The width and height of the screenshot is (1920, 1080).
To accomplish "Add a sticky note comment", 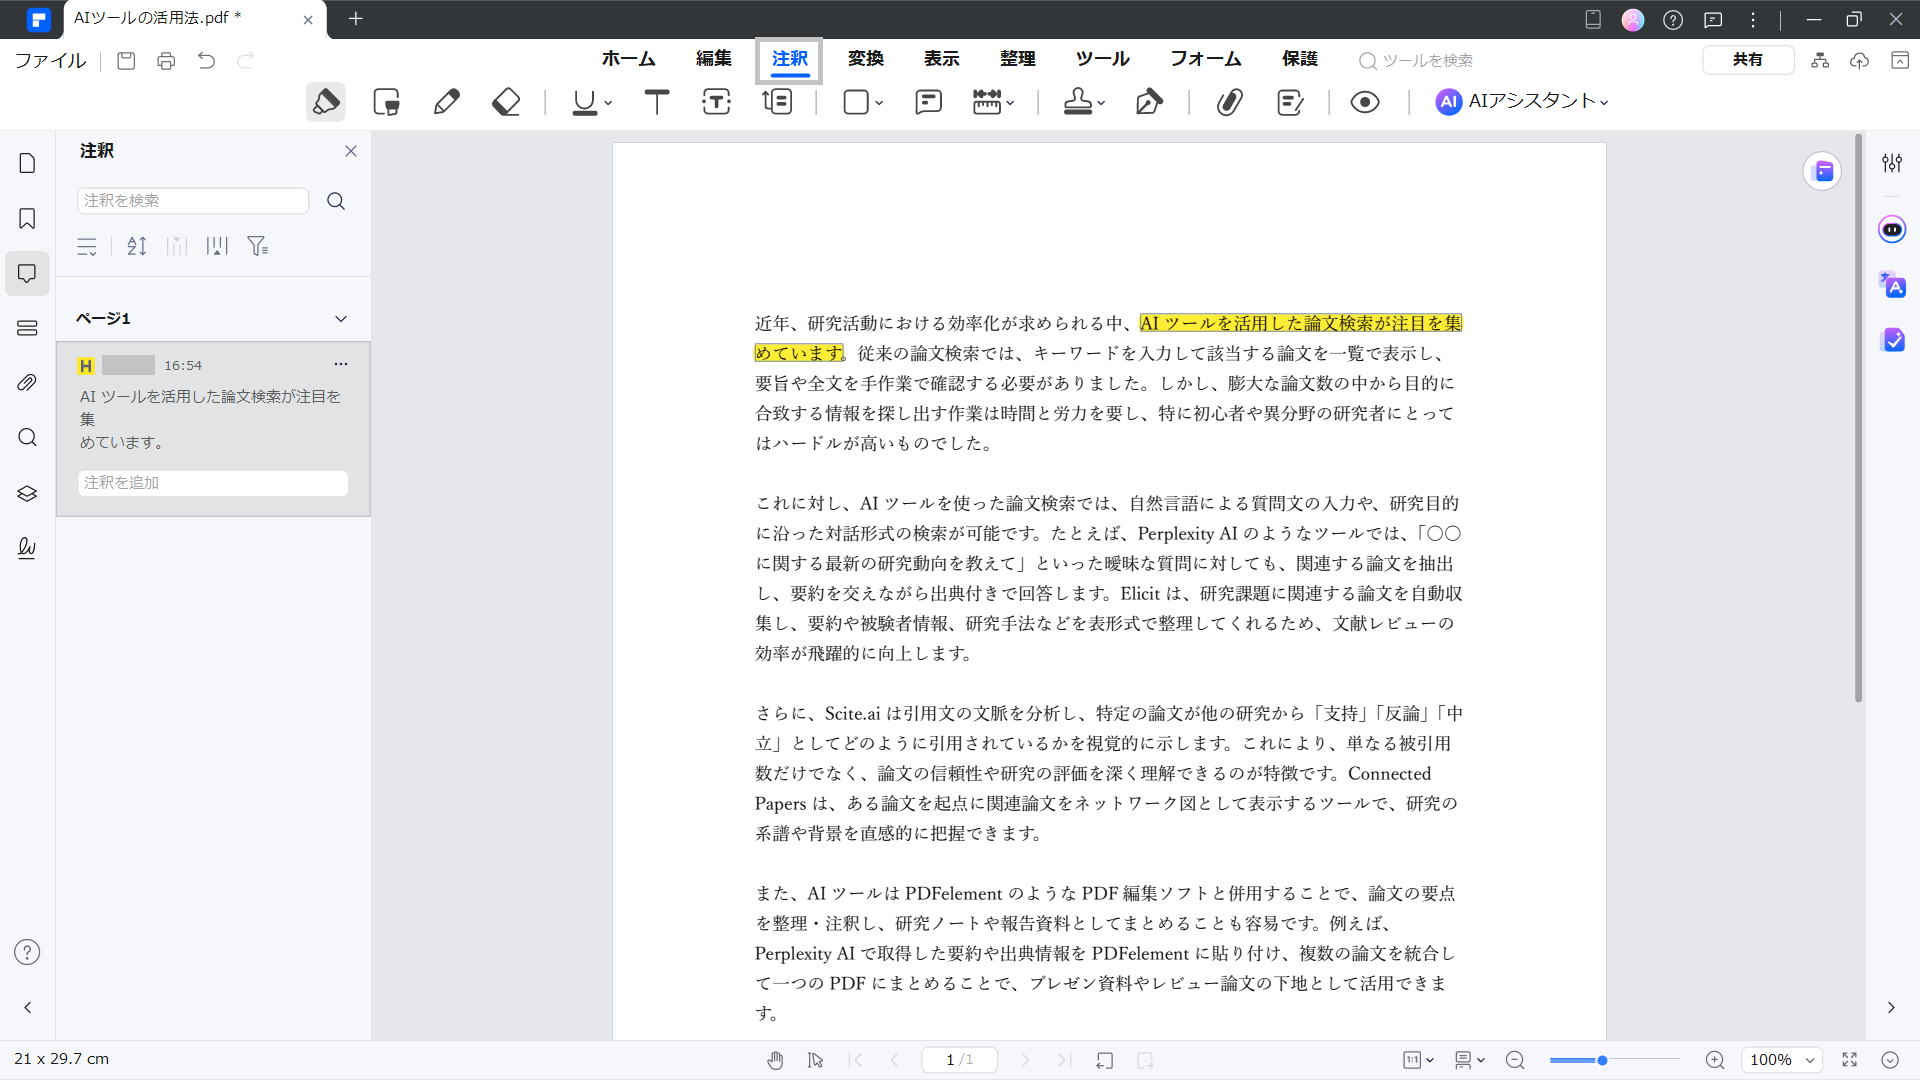I will point(929,102).
